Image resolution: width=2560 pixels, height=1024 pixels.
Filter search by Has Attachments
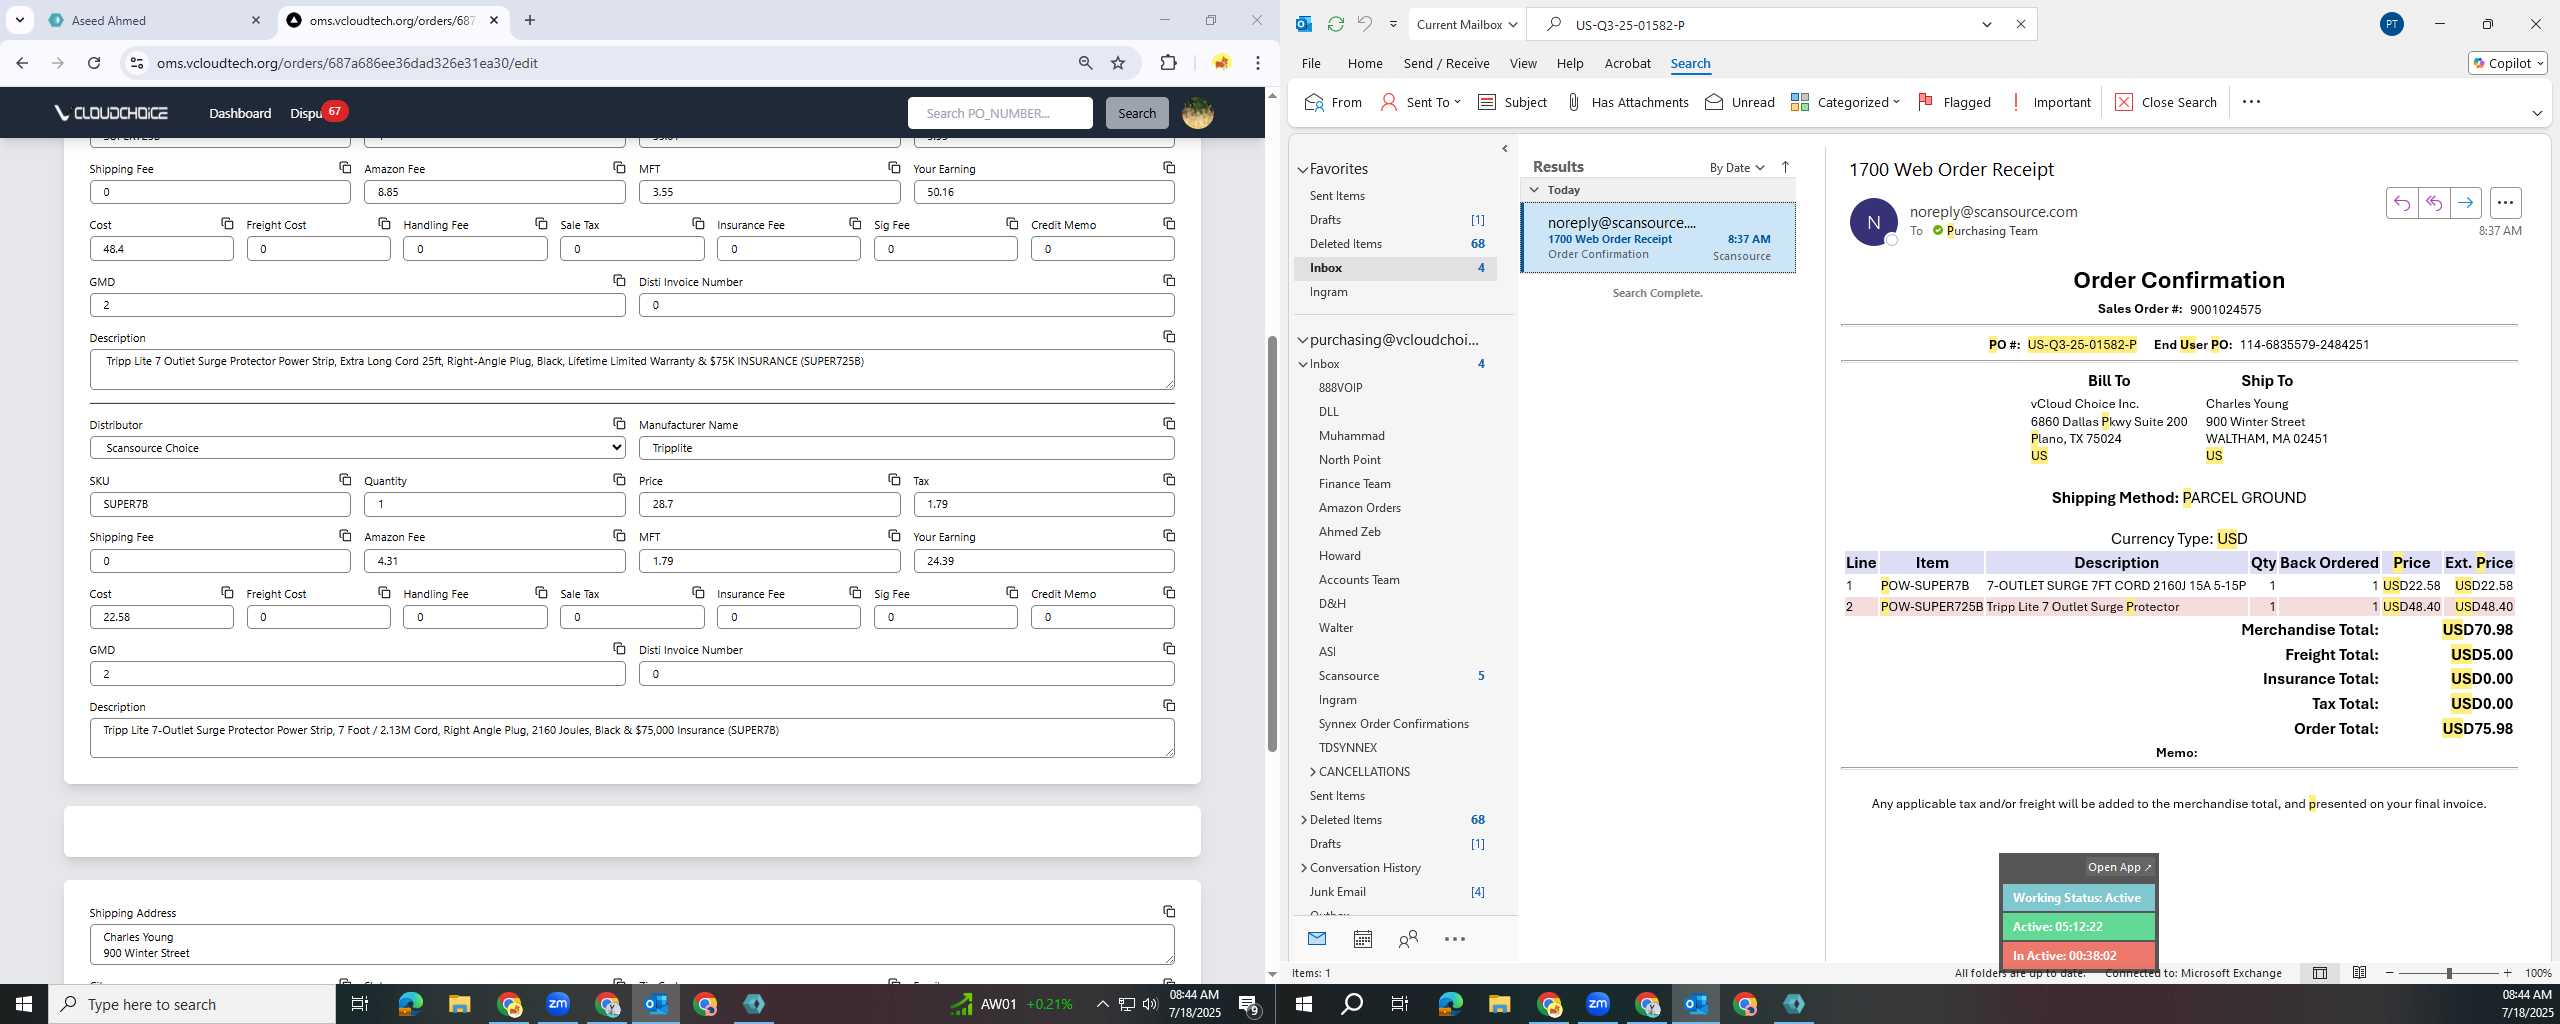(x=1627, y=102)
